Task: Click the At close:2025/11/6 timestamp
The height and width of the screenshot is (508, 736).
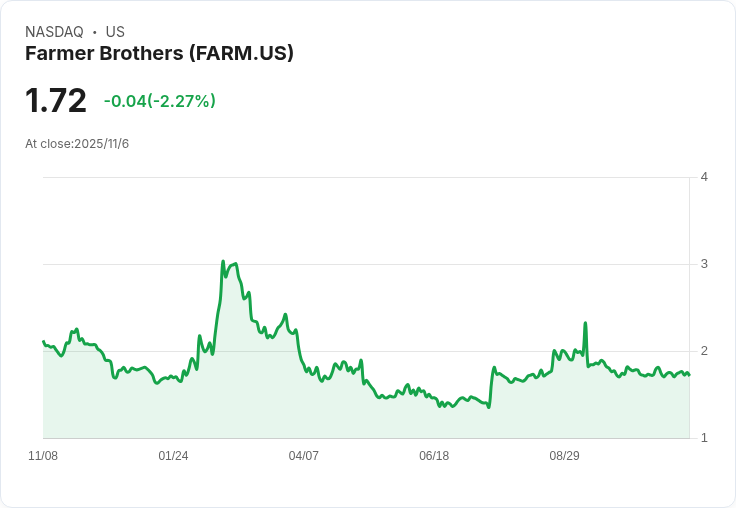Action: (77, 144)
